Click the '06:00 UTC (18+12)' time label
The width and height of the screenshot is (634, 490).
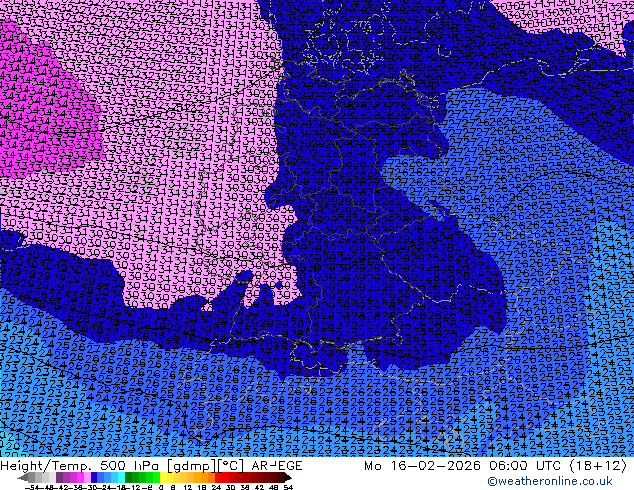pyautogui.click(x=558, y=466)
